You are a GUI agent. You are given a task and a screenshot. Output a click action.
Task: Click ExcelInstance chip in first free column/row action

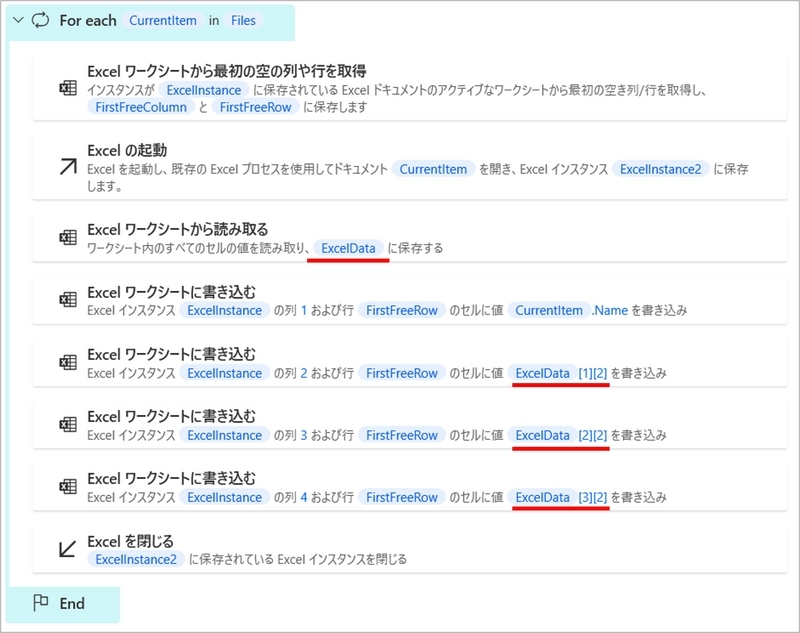pos(204,90)
